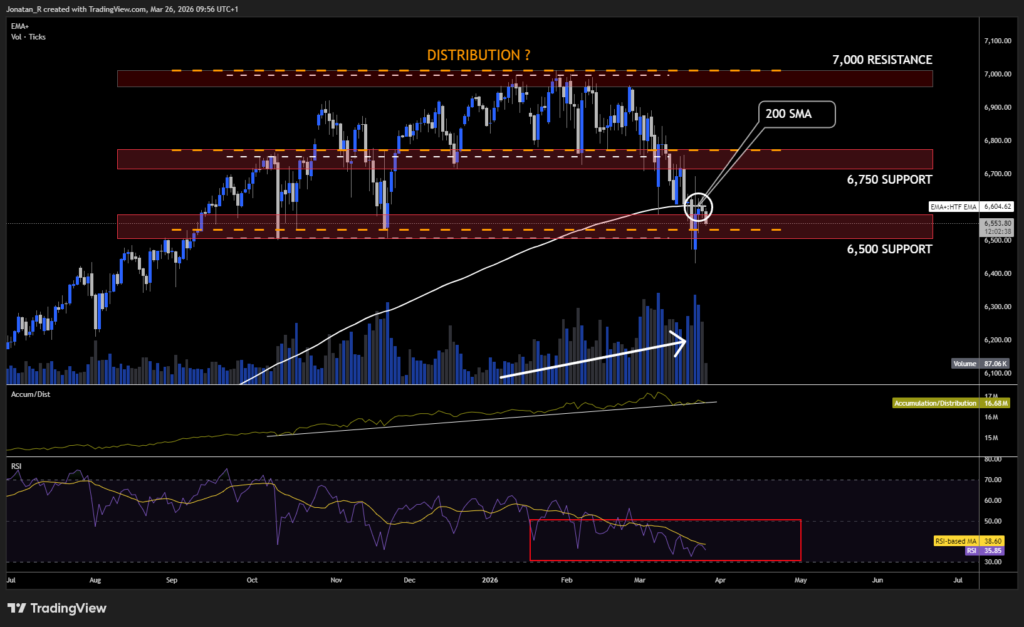Click the white circle marking the 200 SMA
The width and height of the screenshot is (1024, 627).
pos(699,206)
